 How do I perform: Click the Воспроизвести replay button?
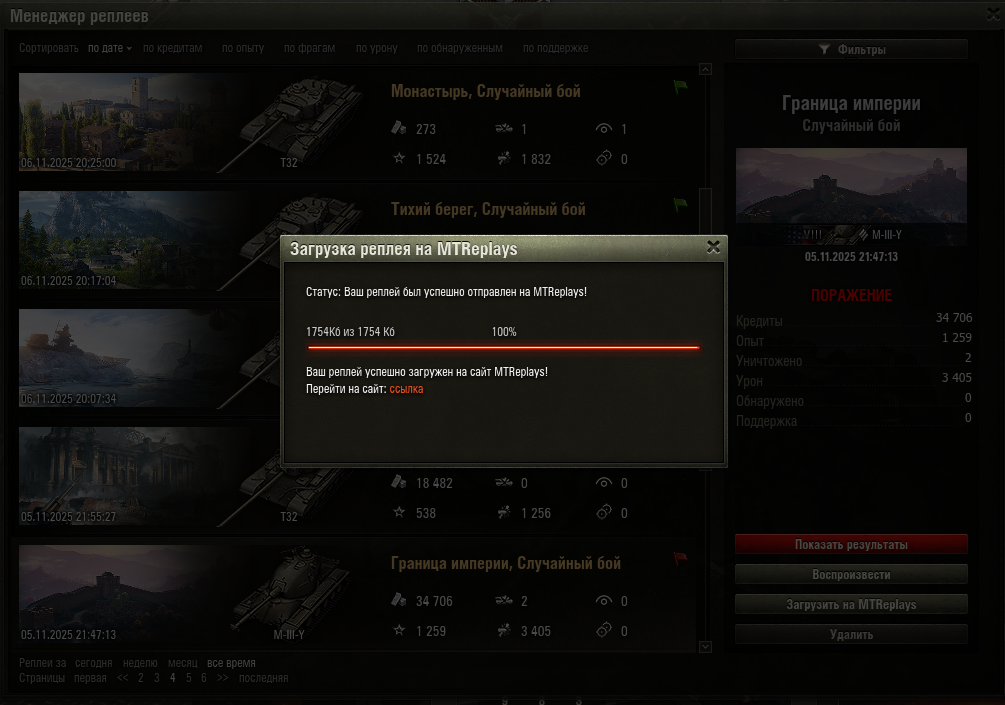click(851, 574)
